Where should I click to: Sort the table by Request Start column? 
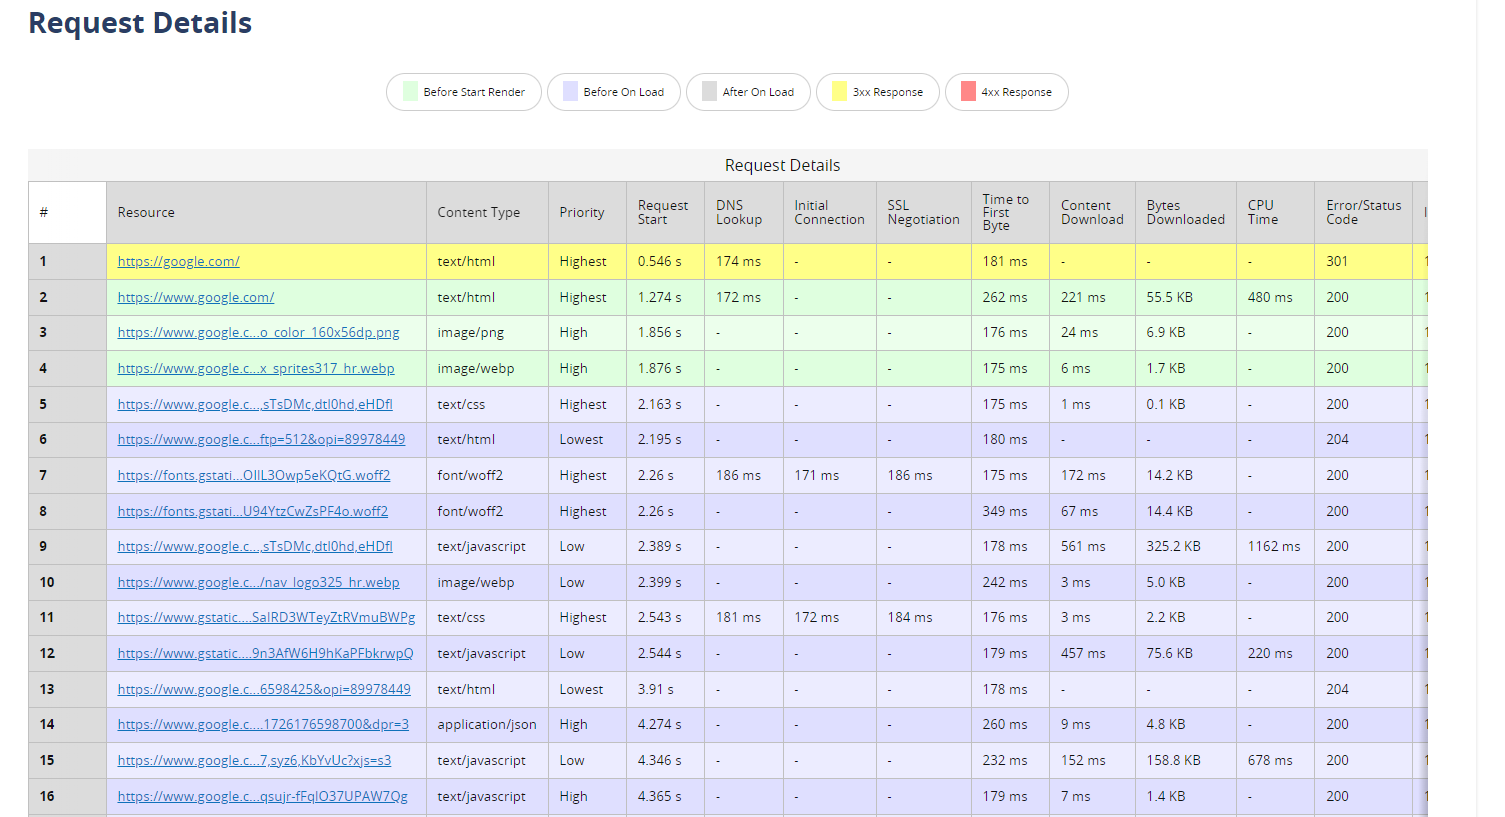point(664,212)
